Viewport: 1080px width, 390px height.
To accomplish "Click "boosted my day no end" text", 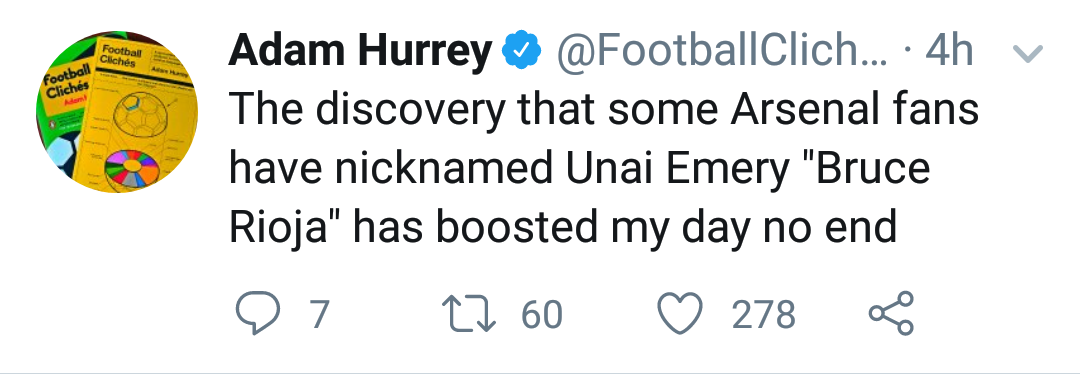I will pos(666,229).
